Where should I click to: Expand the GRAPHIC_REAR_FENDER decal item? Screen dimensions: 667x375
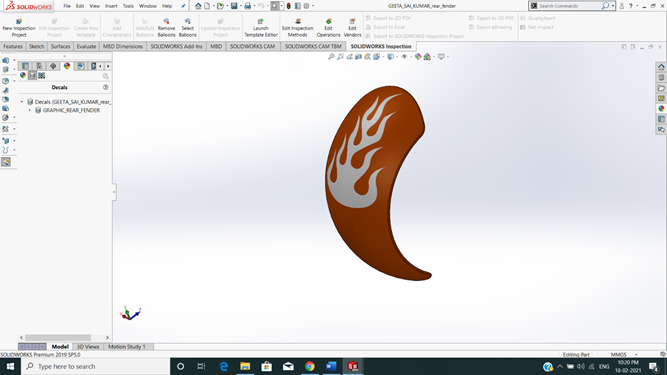30,110
